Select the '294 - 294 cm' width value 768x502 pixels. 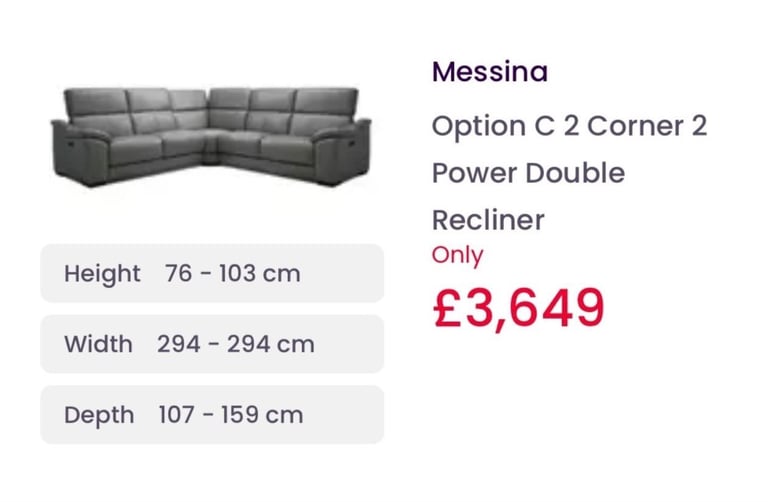[x=236, y=344]
